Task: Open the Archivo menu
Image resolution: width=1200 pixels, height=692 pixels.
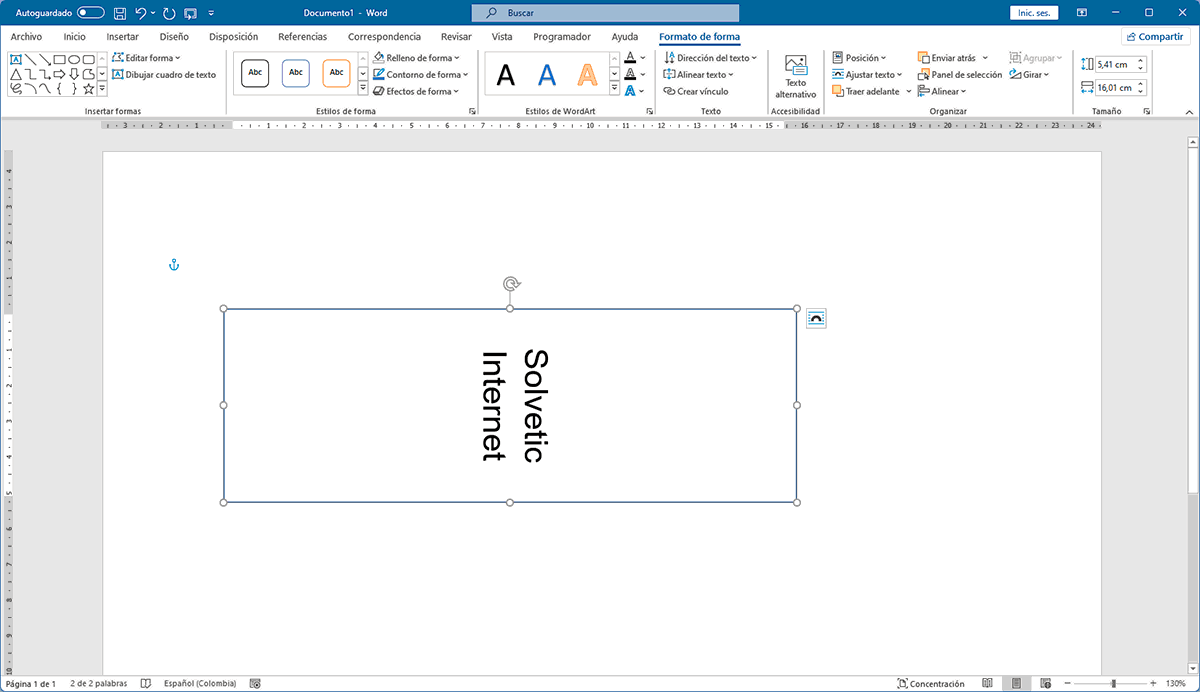Action: pyautogui.click(x=26, y=37)
